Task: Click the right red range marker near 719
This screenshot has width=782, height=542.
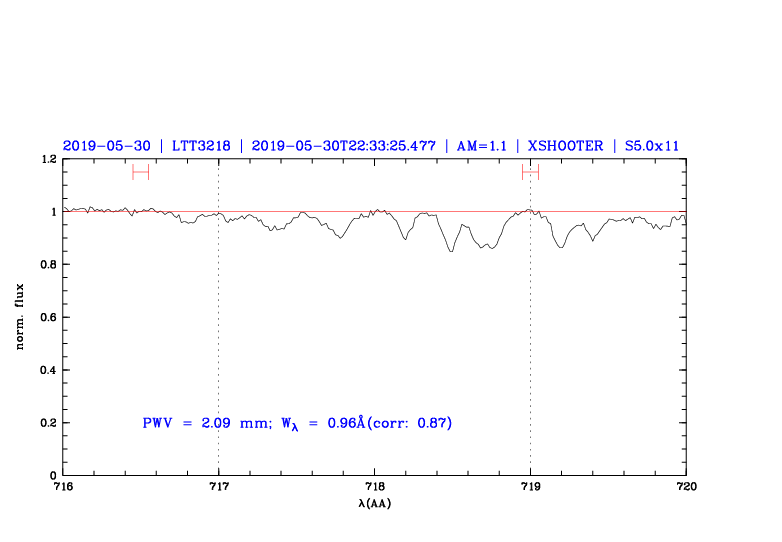Action: pos(530,172)
